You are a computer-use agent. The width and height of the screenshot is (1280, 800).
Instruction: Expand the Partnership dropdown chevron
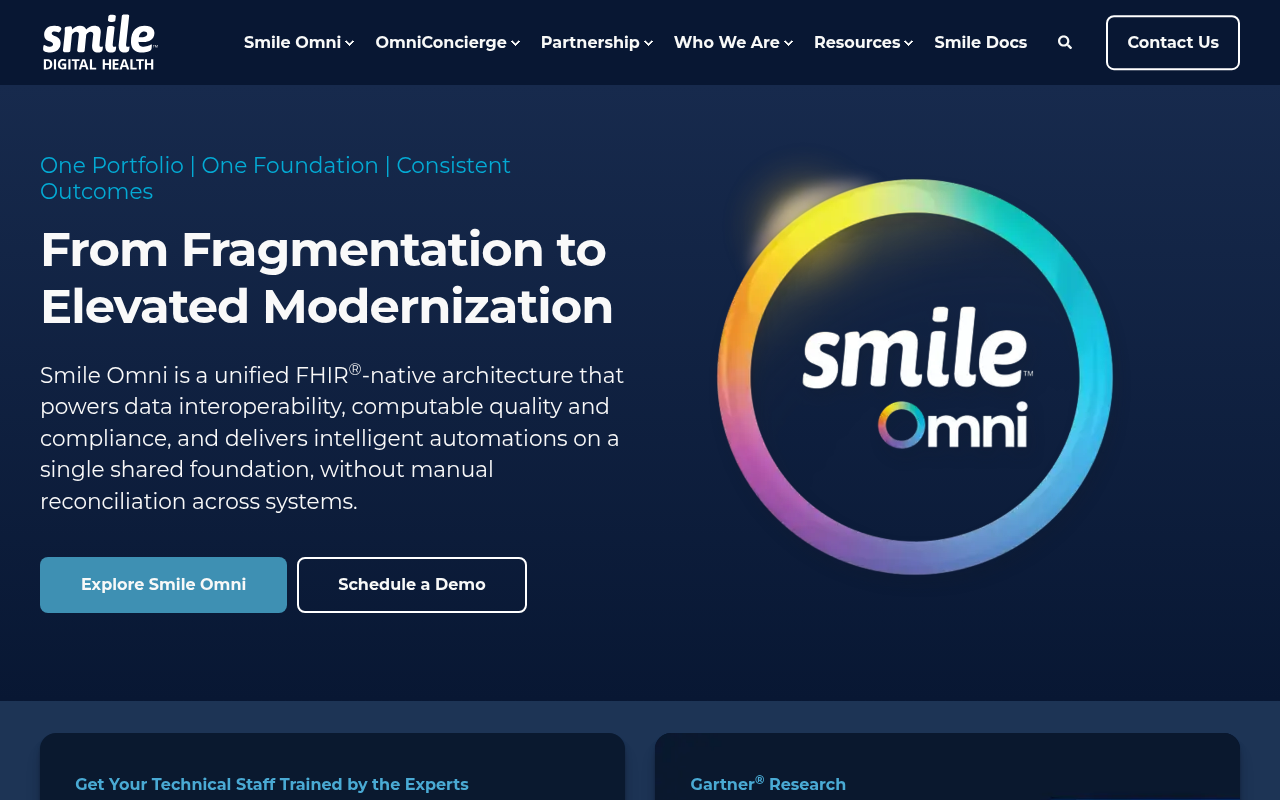[649, 43]
